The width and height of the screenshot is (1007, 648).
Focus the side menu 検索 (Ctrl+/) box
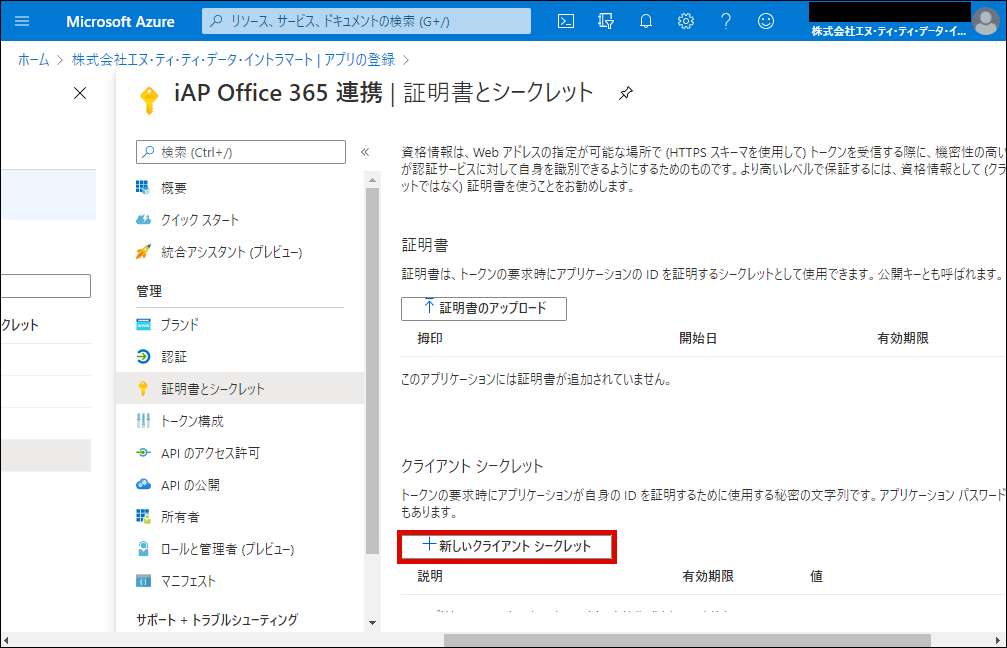tap(241, 152)
